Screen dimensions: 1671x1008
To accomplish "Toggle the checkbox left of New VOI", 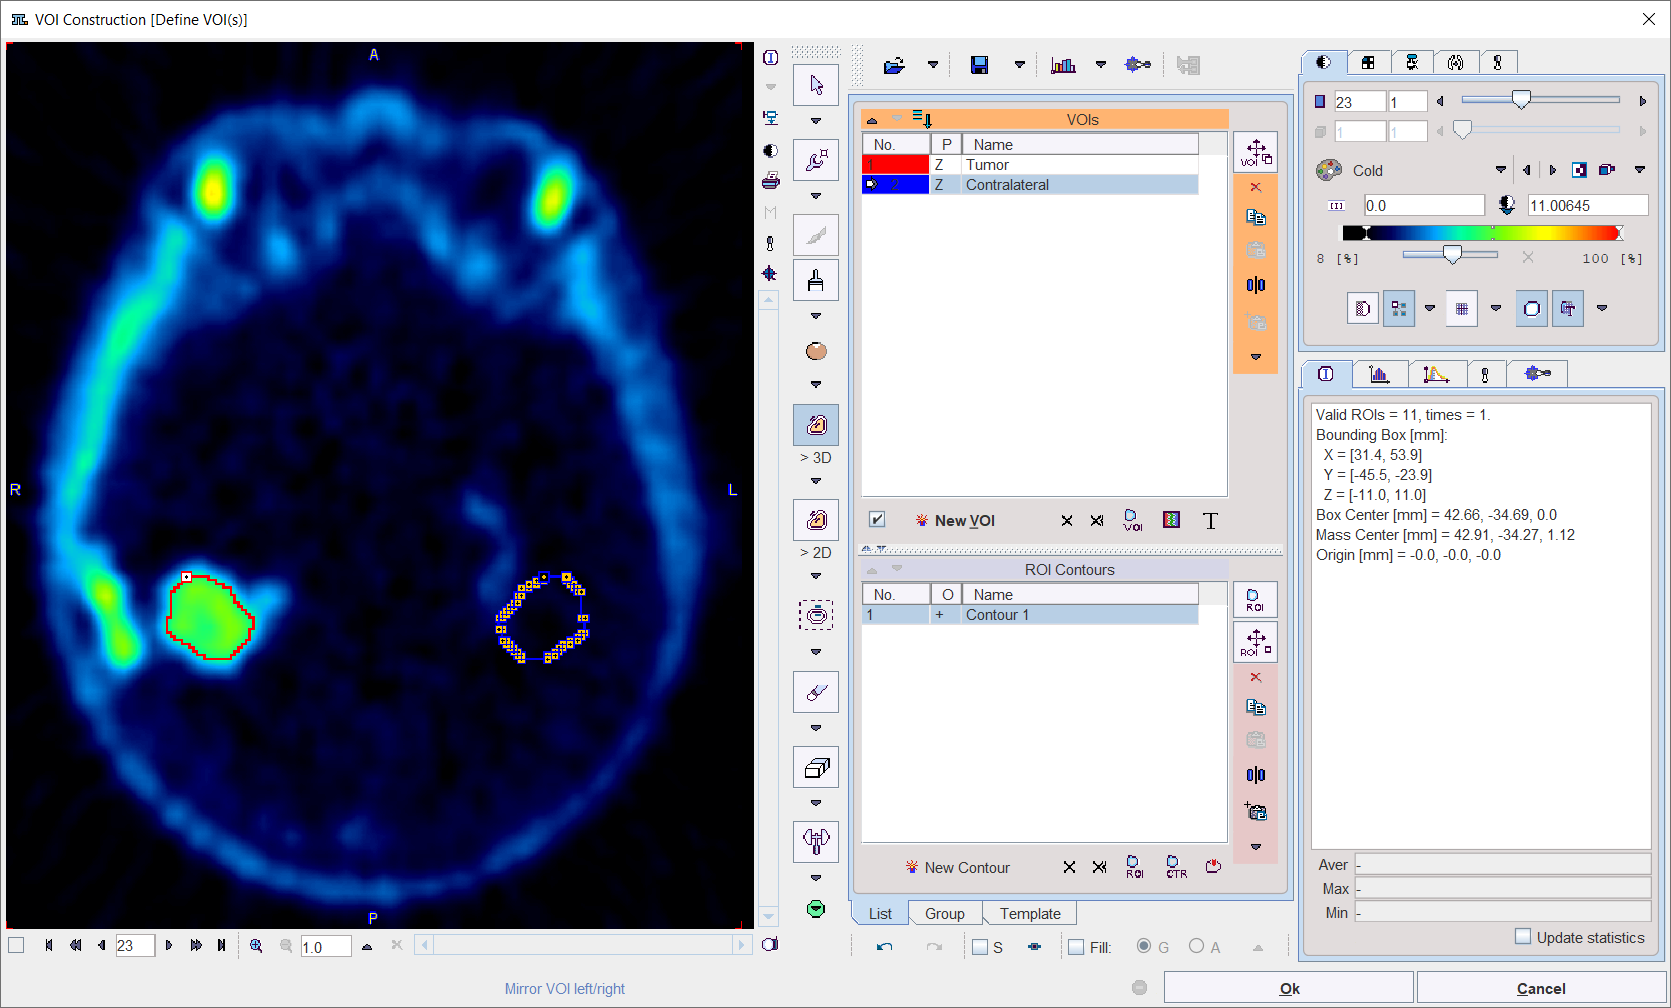I will (877, 520).
